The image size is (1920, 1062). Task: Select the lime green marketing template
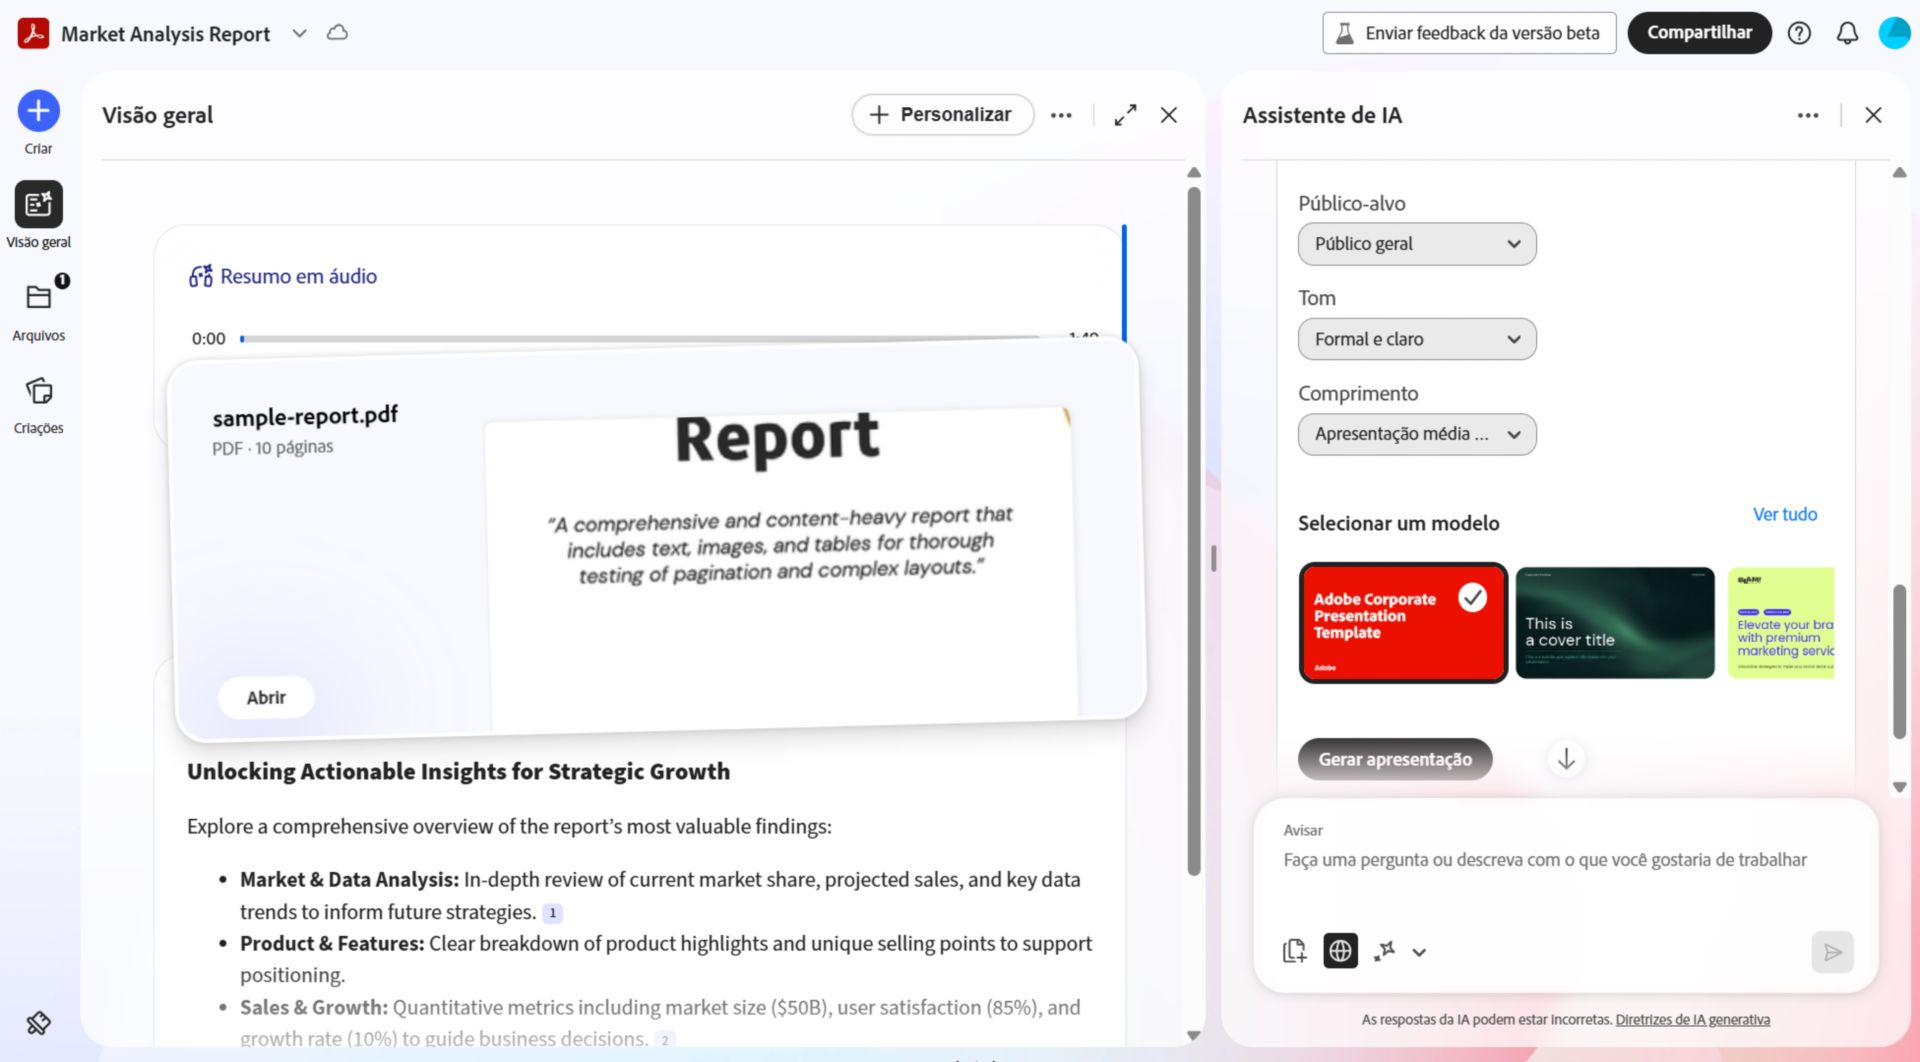point(1781,623)
